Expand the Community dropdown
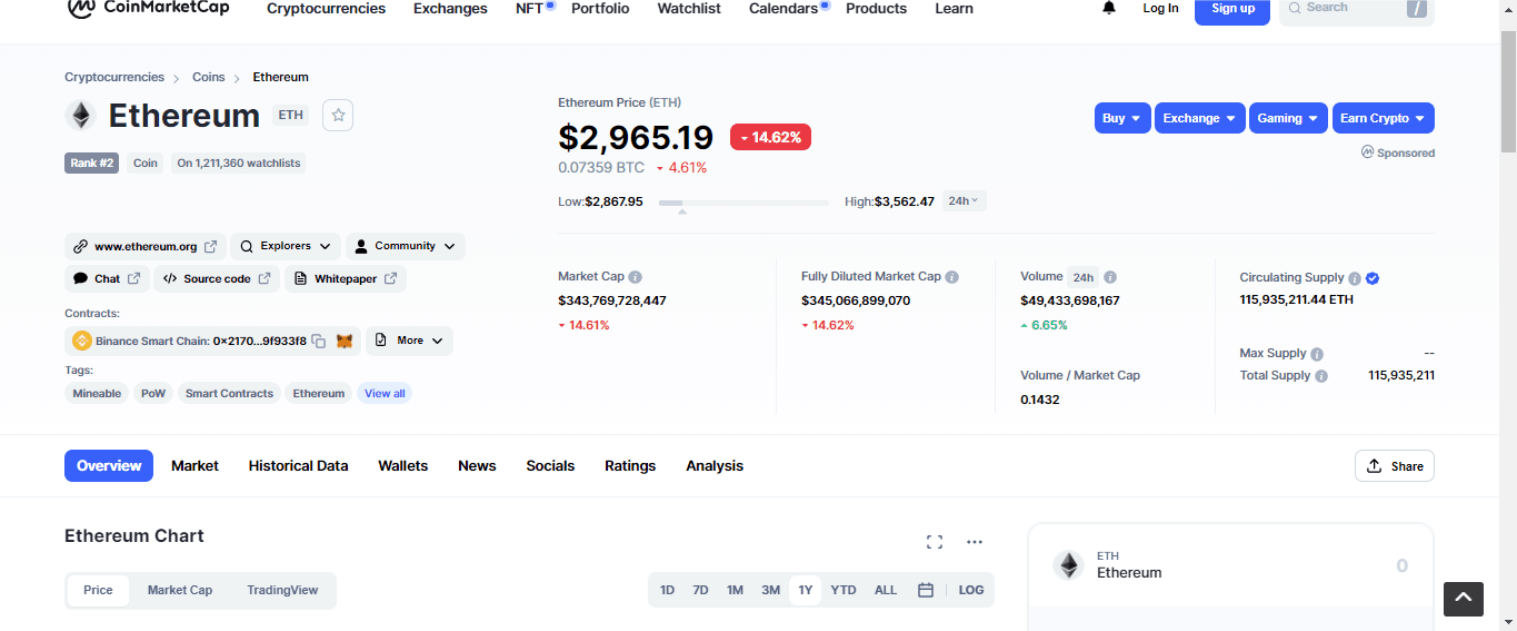Screen dimensions: 1517x631 pyautogui.click(x=405, y=246)
